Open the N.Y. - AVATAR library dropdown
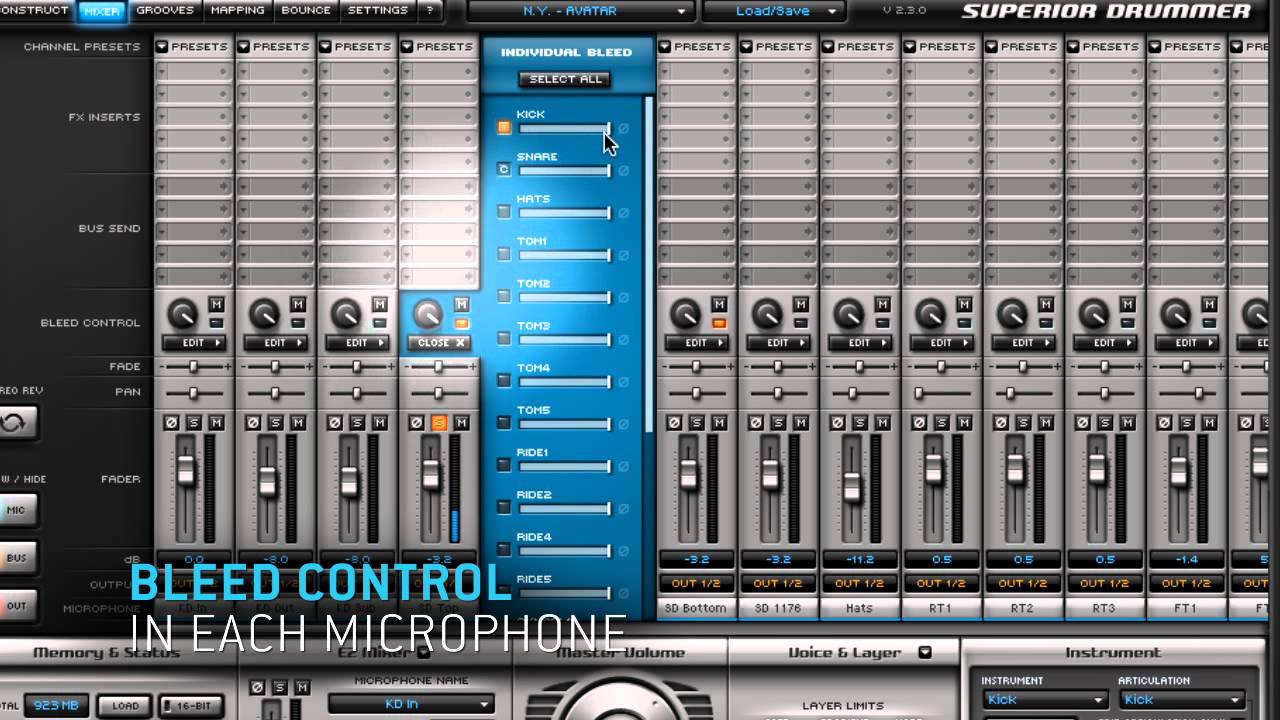The width and height of the screenshot is (1280, 720). [x=581, y=11]
